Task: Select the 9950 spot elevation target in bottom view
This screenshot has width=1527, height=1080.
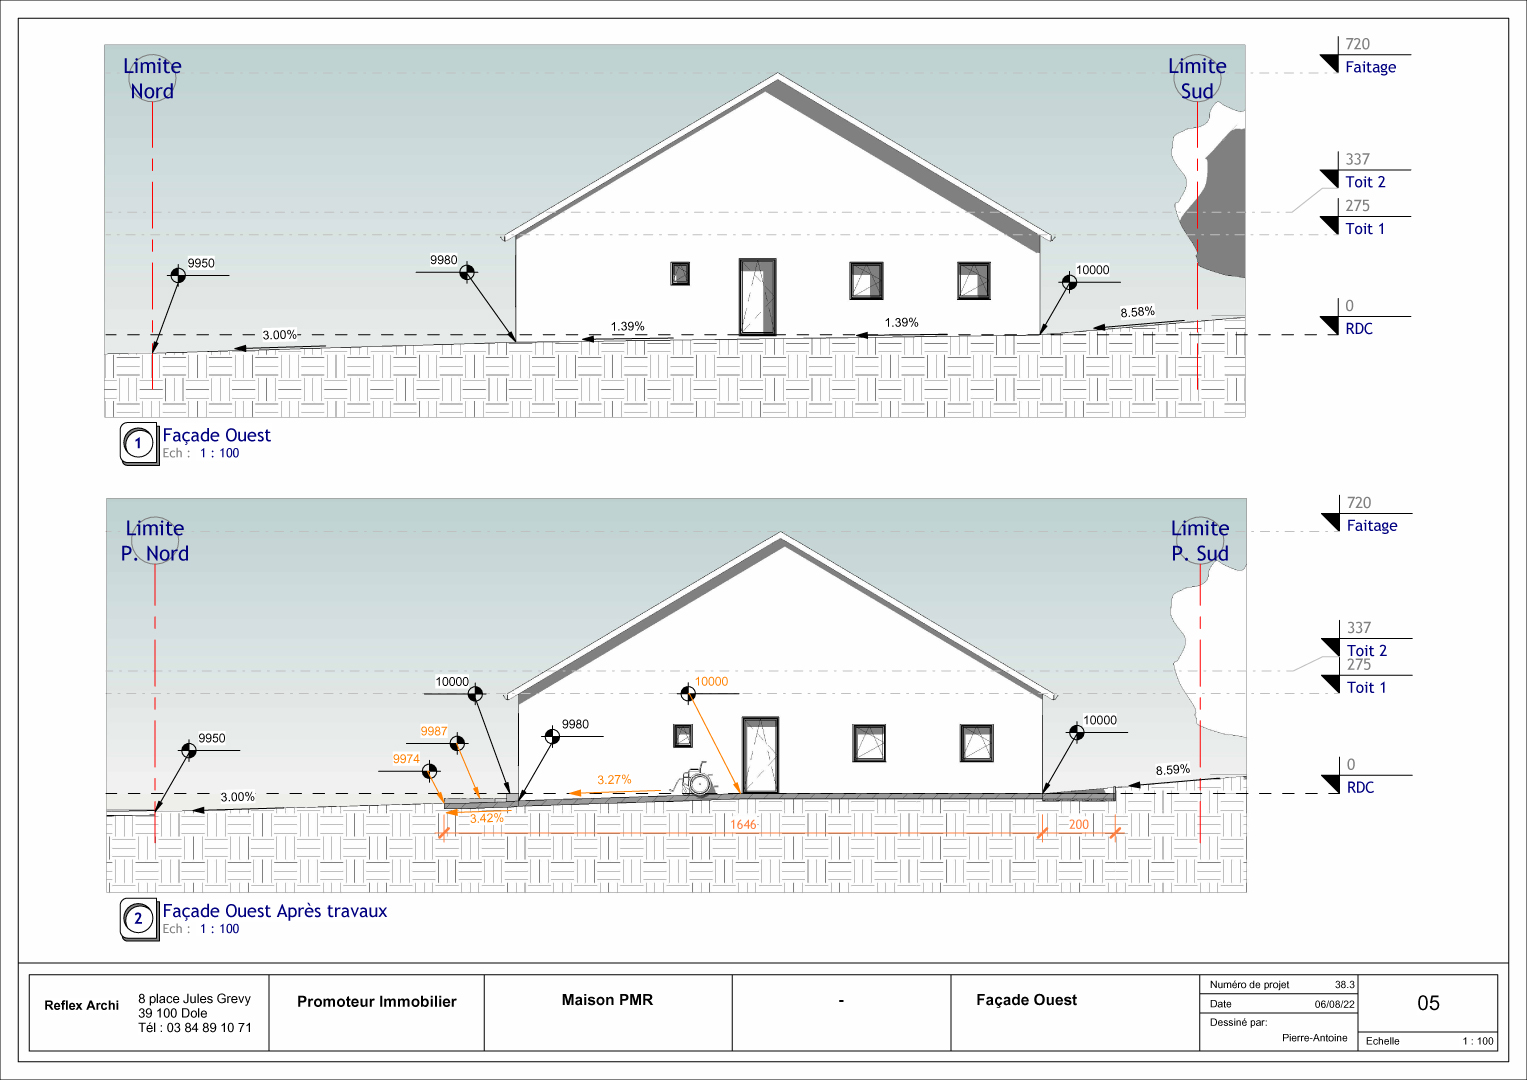Action: (x=188, y=750)
